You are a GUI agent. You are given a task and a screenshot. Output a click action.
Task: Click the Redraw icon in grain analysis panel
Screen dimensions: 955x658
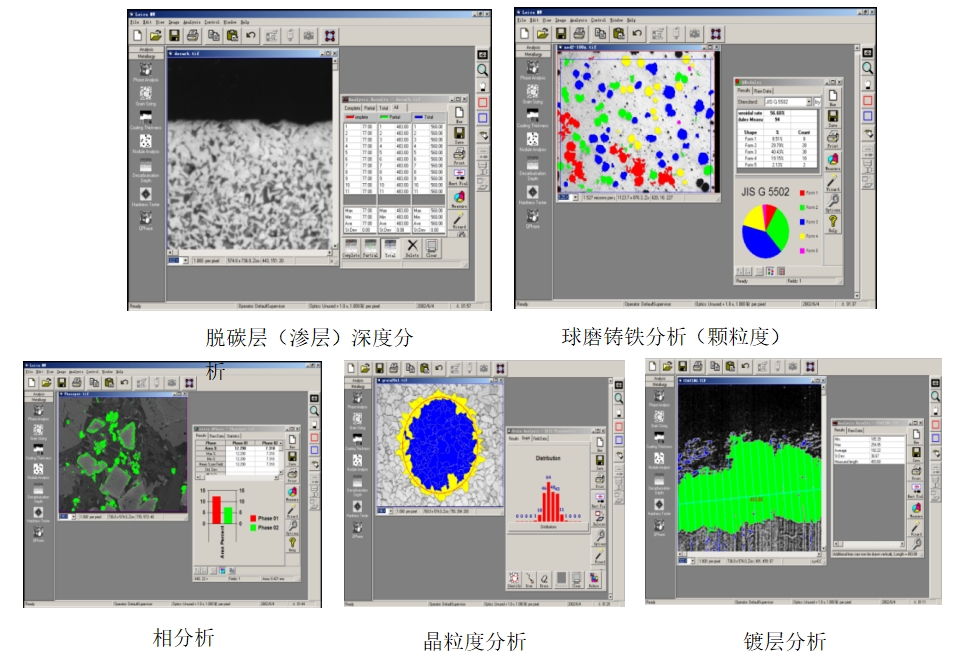tap(594, 580)
